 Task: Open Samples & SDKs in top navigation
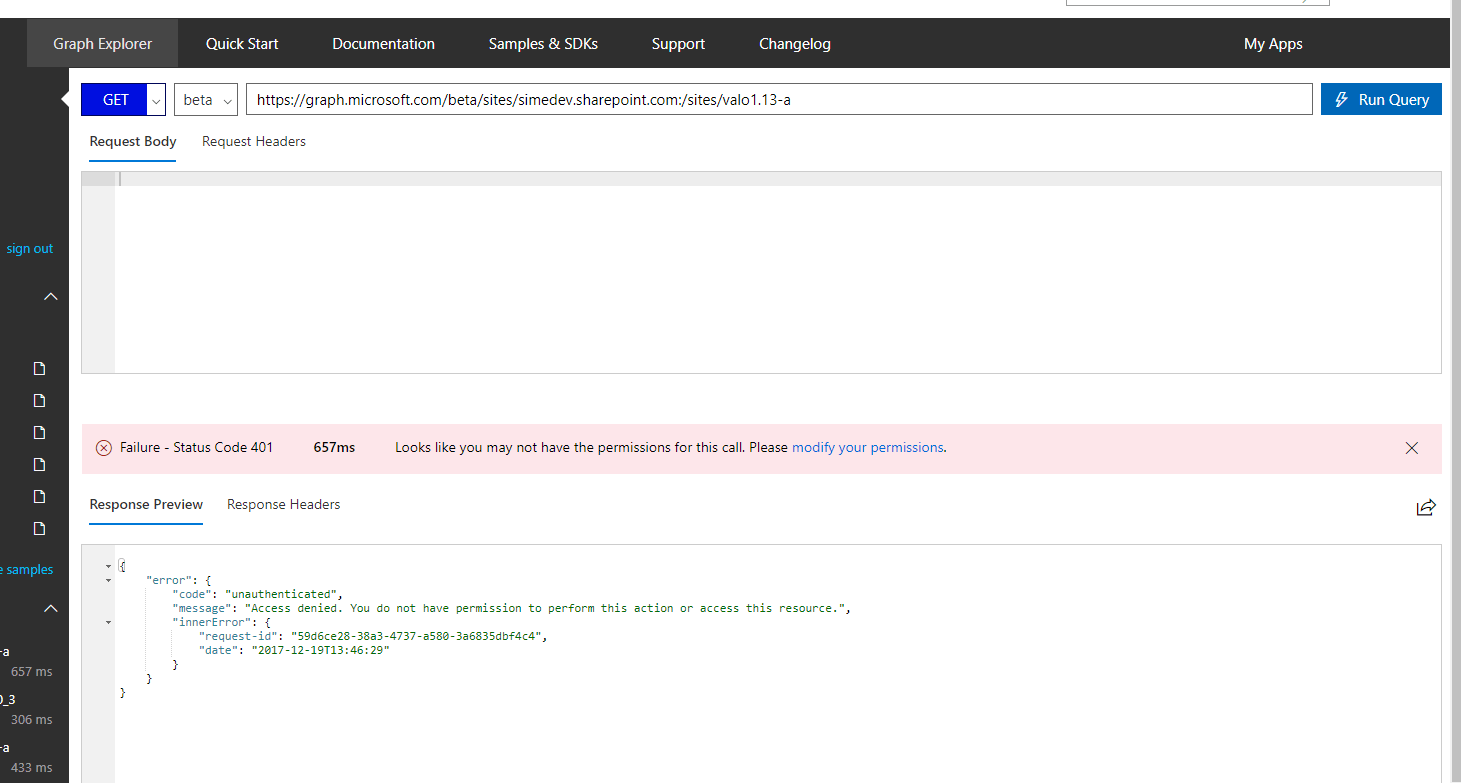click(543, 44)
